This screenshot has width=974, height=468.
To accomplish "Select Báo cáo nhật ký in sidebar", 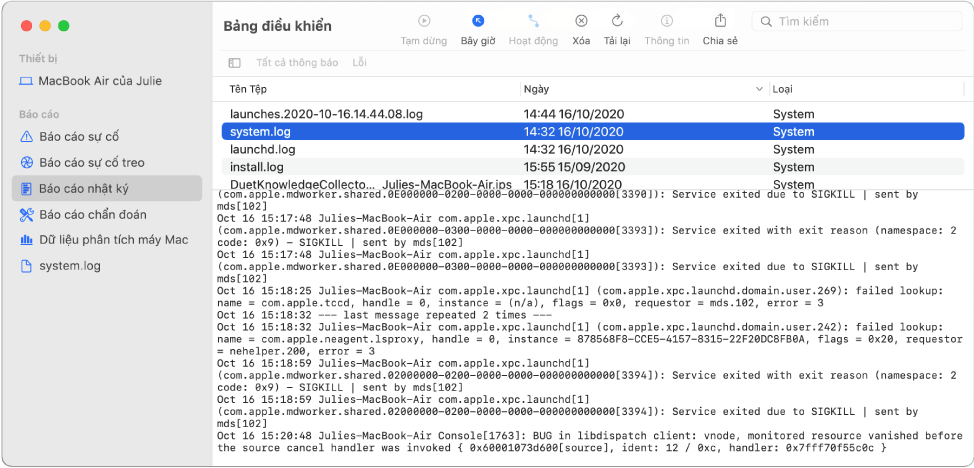I will click(107, 188).
